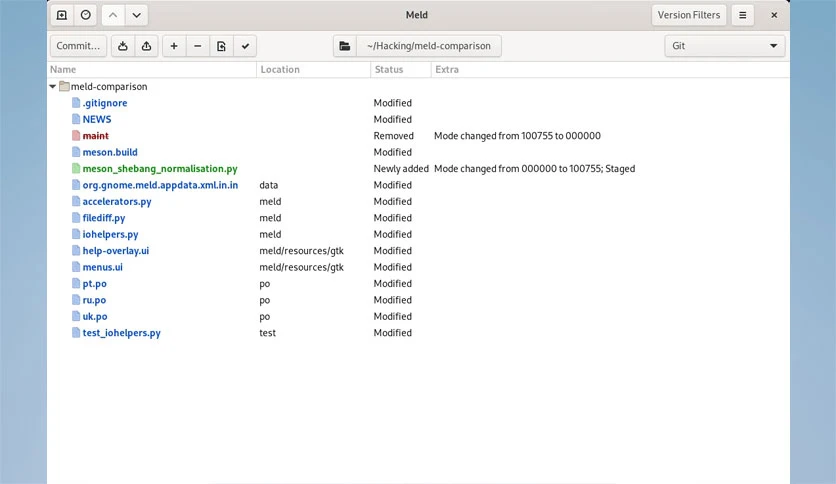Add file to version control
Viewport: 836px width, 484px height.
pyautogui.click(x=174, y=46)
